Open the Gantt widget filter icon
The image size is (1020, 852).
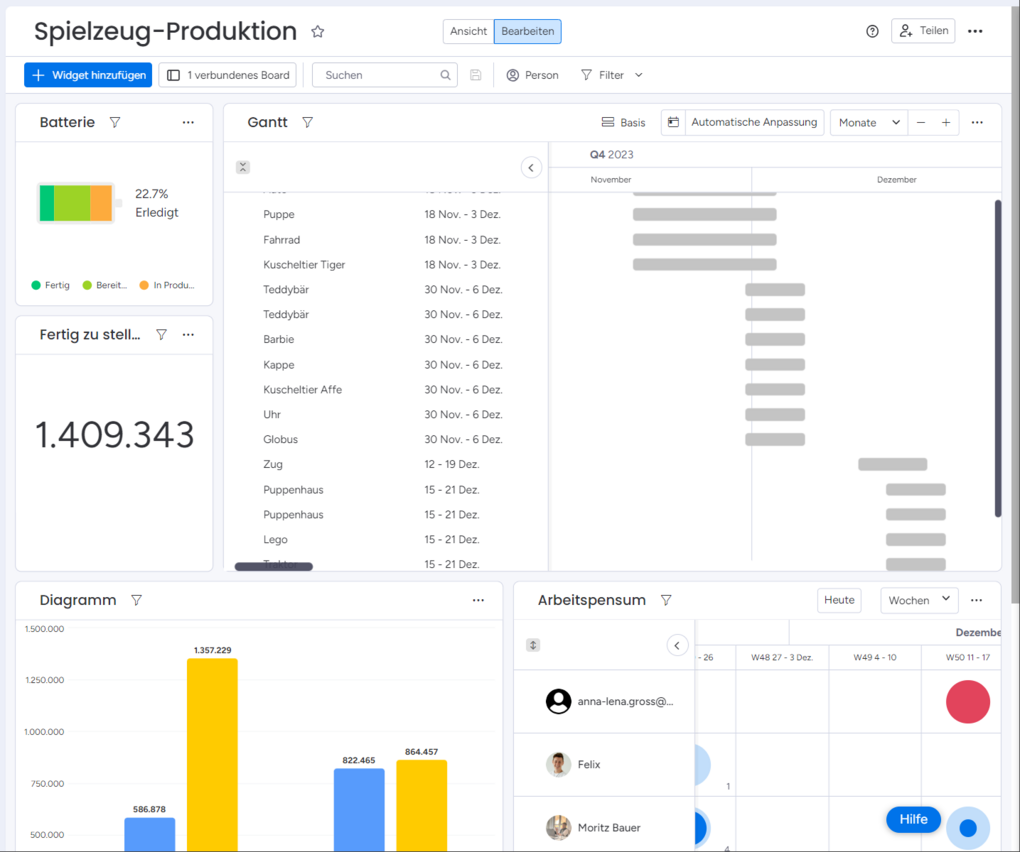pos(308,122)
